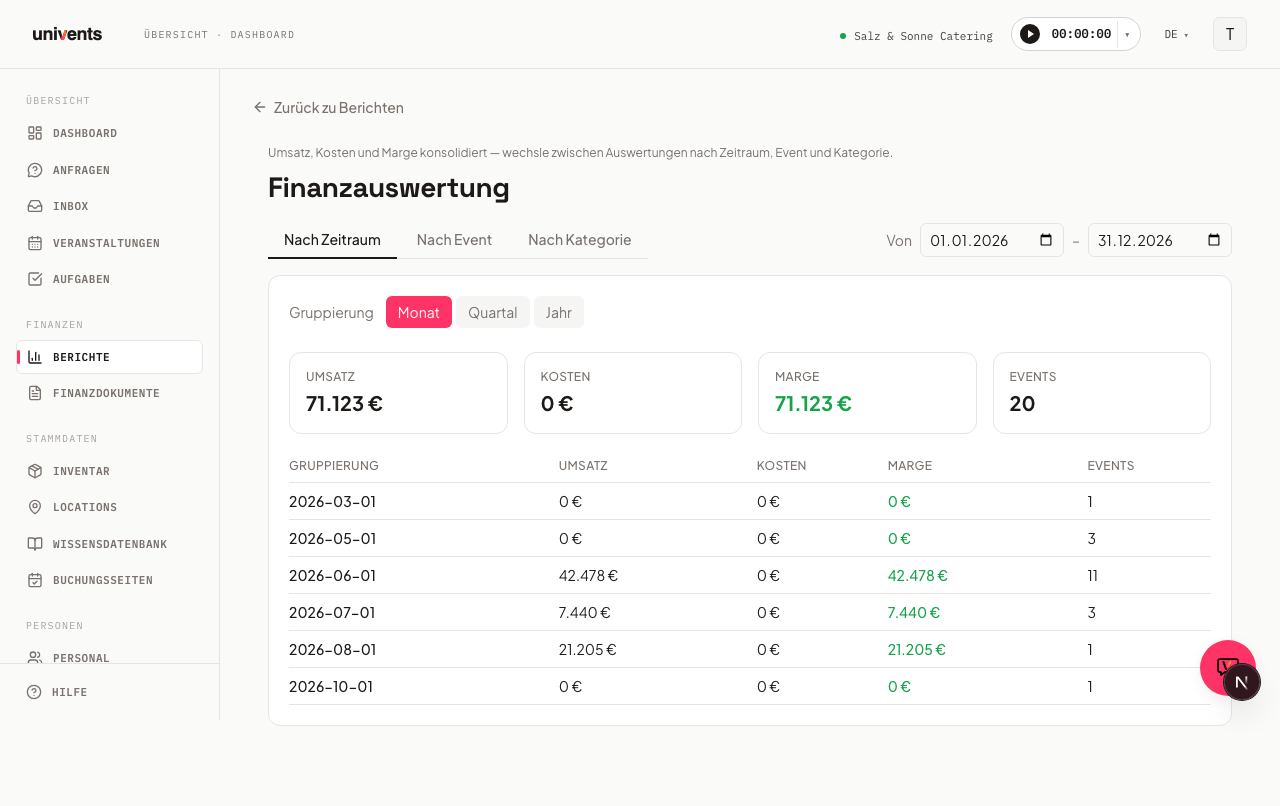Open calendar picker for the start date
This screenshot has width=1280, height=806.
tap(1046, 240)
